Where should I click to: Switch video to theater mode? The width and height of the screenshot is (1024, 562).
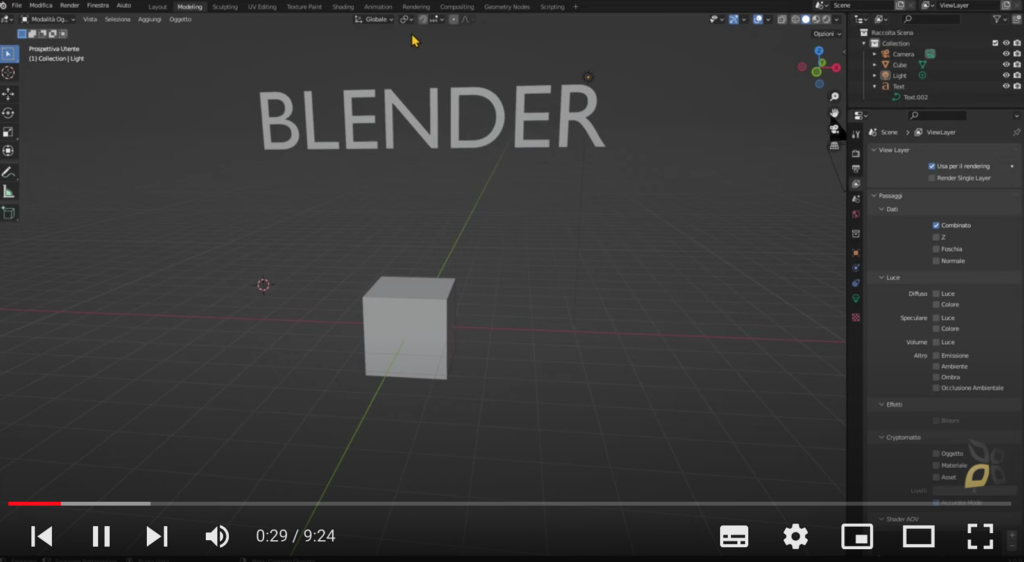click(919, 537)
